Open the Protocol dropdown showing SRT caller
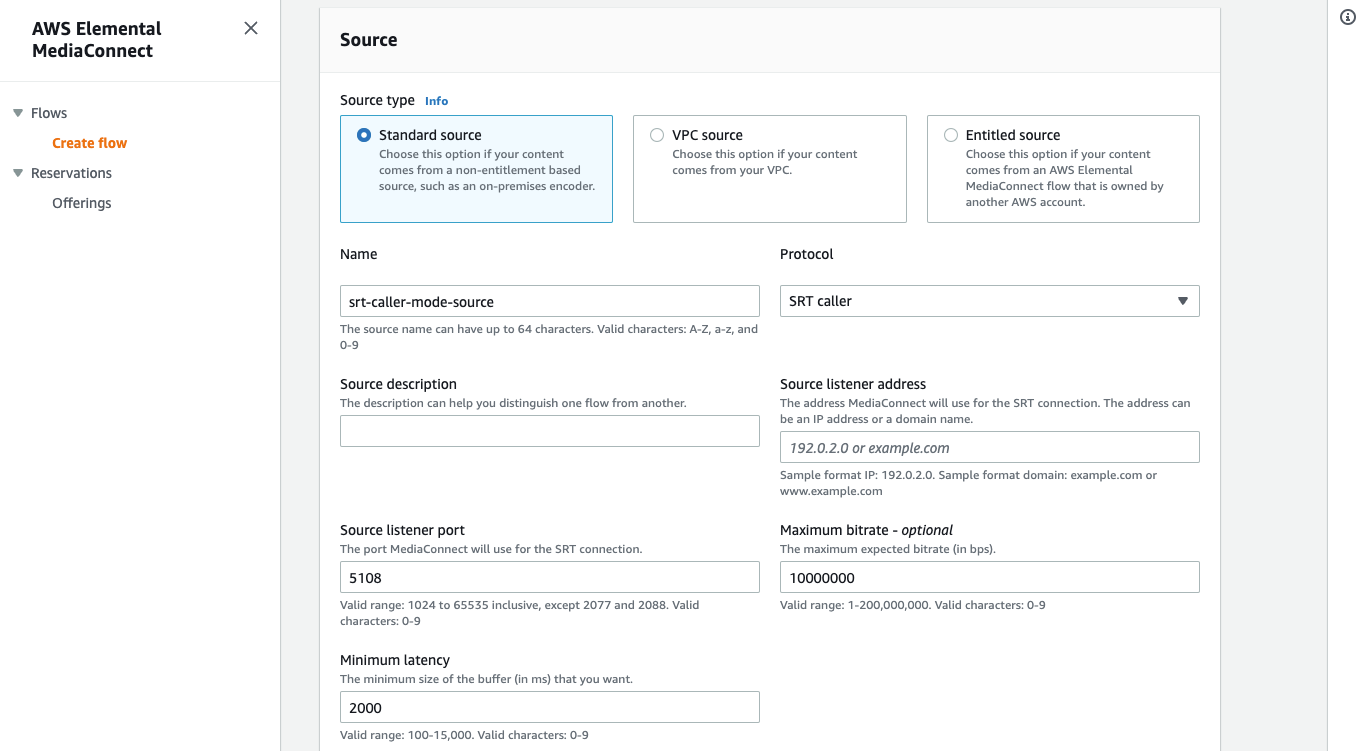The width and height of the screenshot is (1368, 751). [990, 301]
